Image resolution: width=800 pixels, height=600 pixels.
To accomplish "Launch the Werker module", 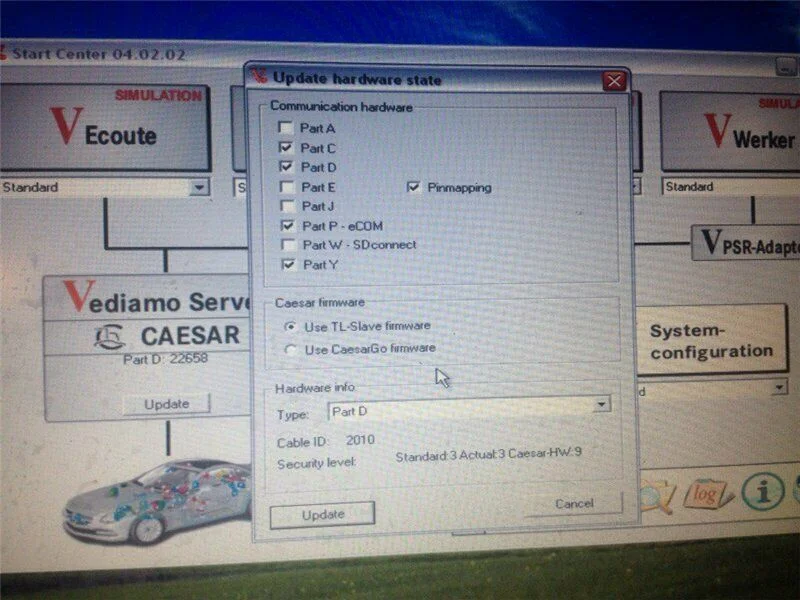I will [731, 132].
